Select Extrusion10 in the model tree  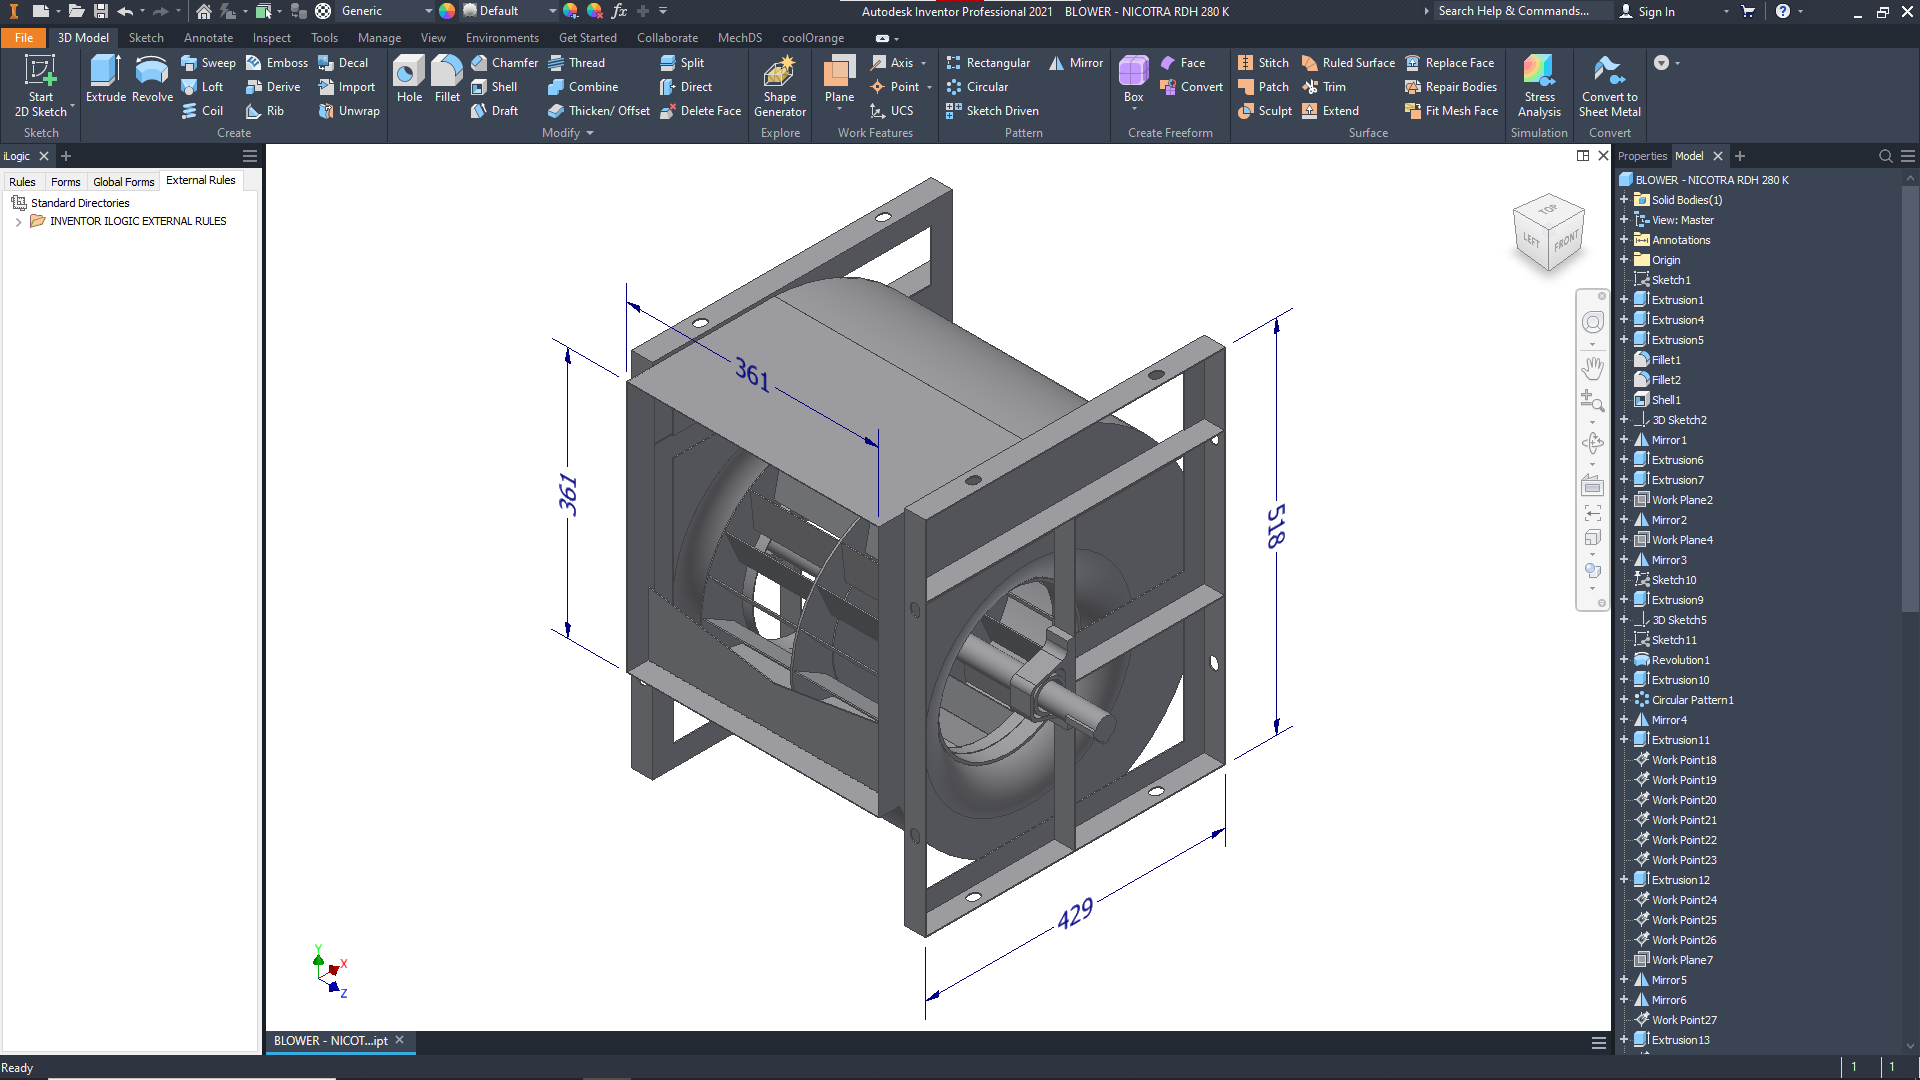pos(1680,680)
